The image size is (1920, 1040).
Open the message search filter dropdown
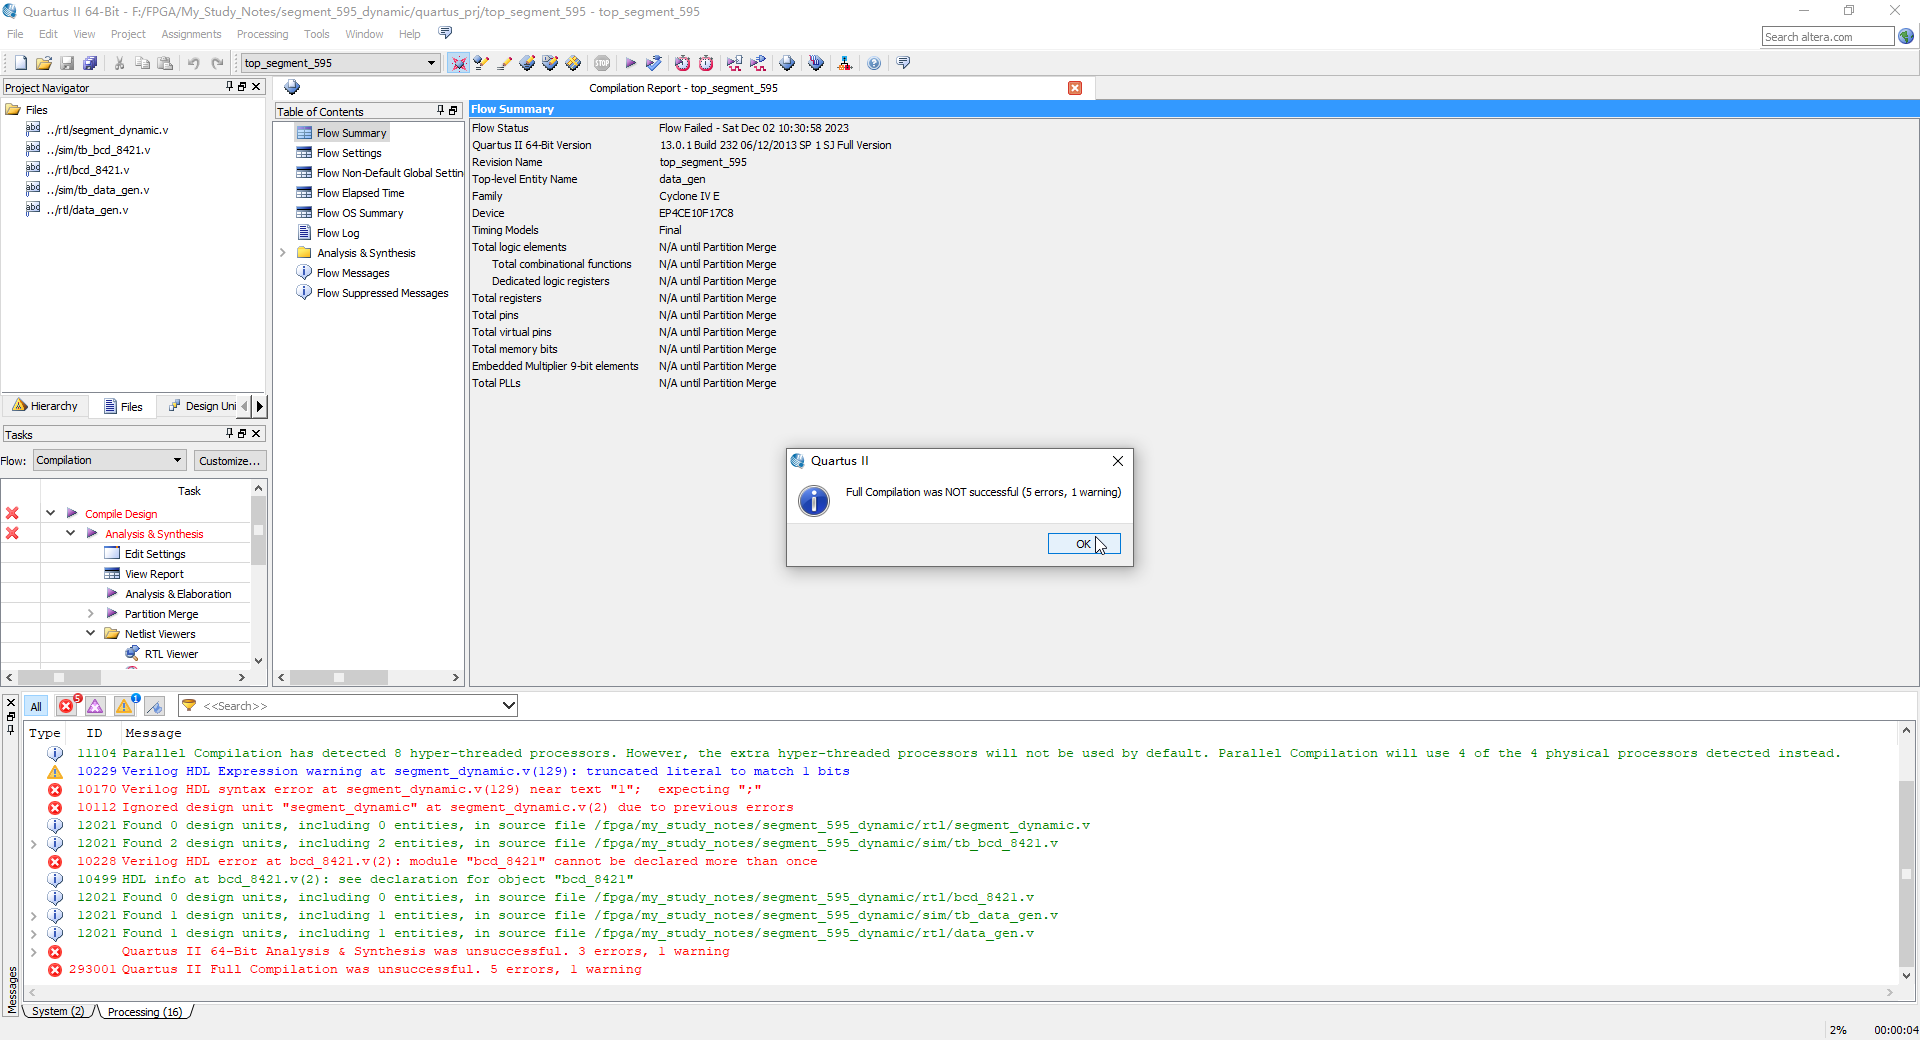(508, 706)
